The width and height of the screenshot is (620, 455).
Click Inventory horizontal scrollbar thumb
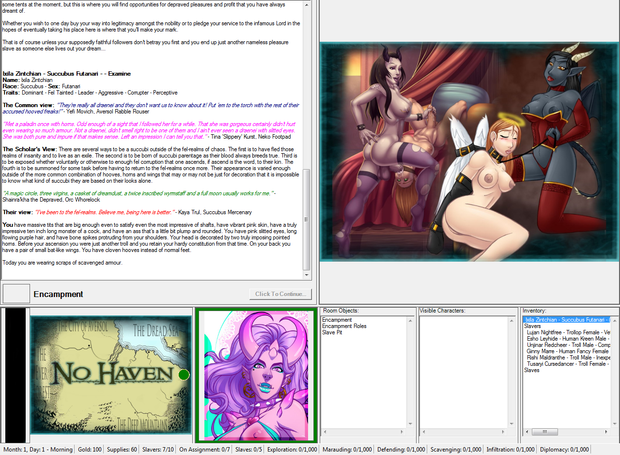coord(544,432)
